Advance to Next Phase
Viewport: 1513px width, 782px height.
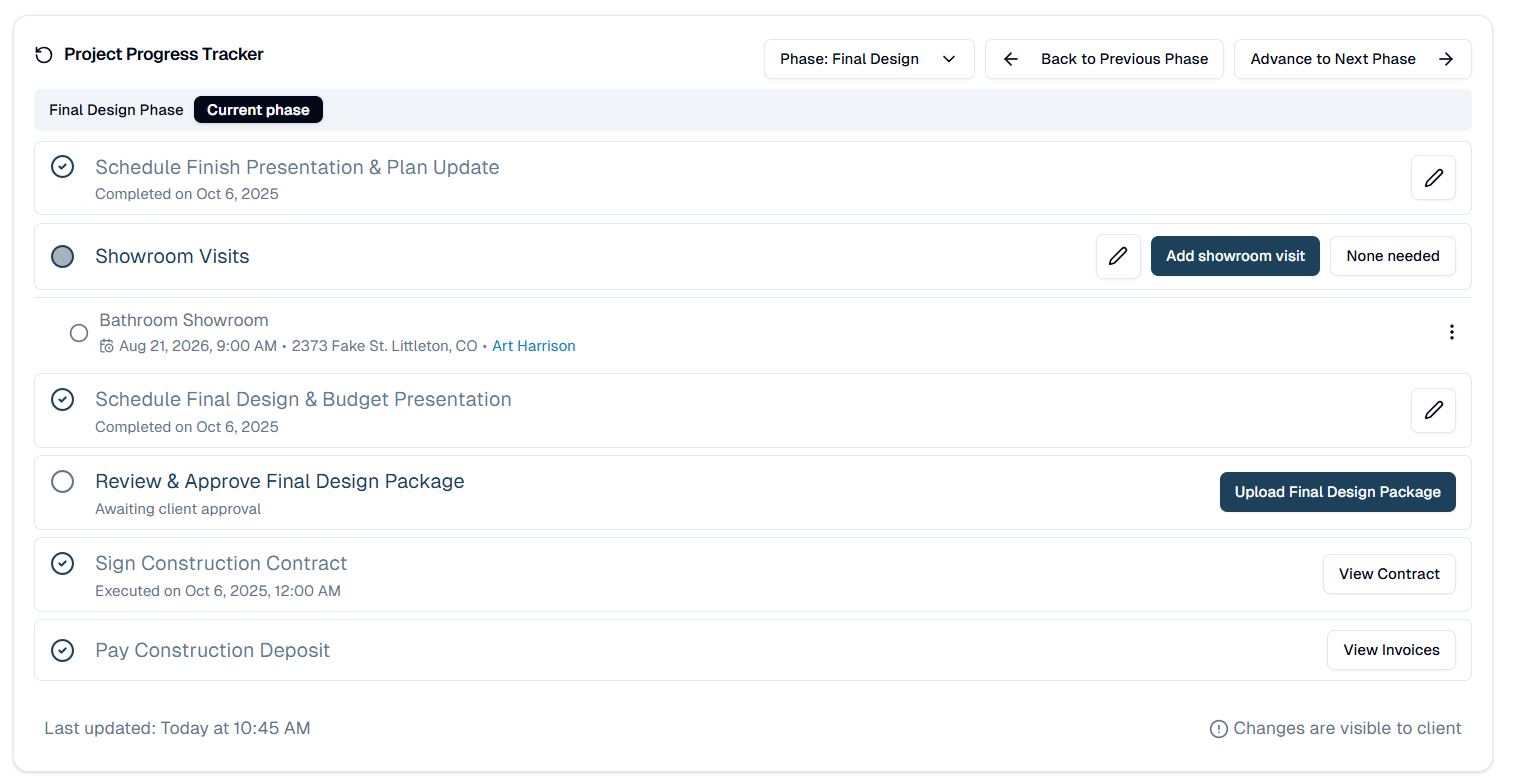point(1352,59)
